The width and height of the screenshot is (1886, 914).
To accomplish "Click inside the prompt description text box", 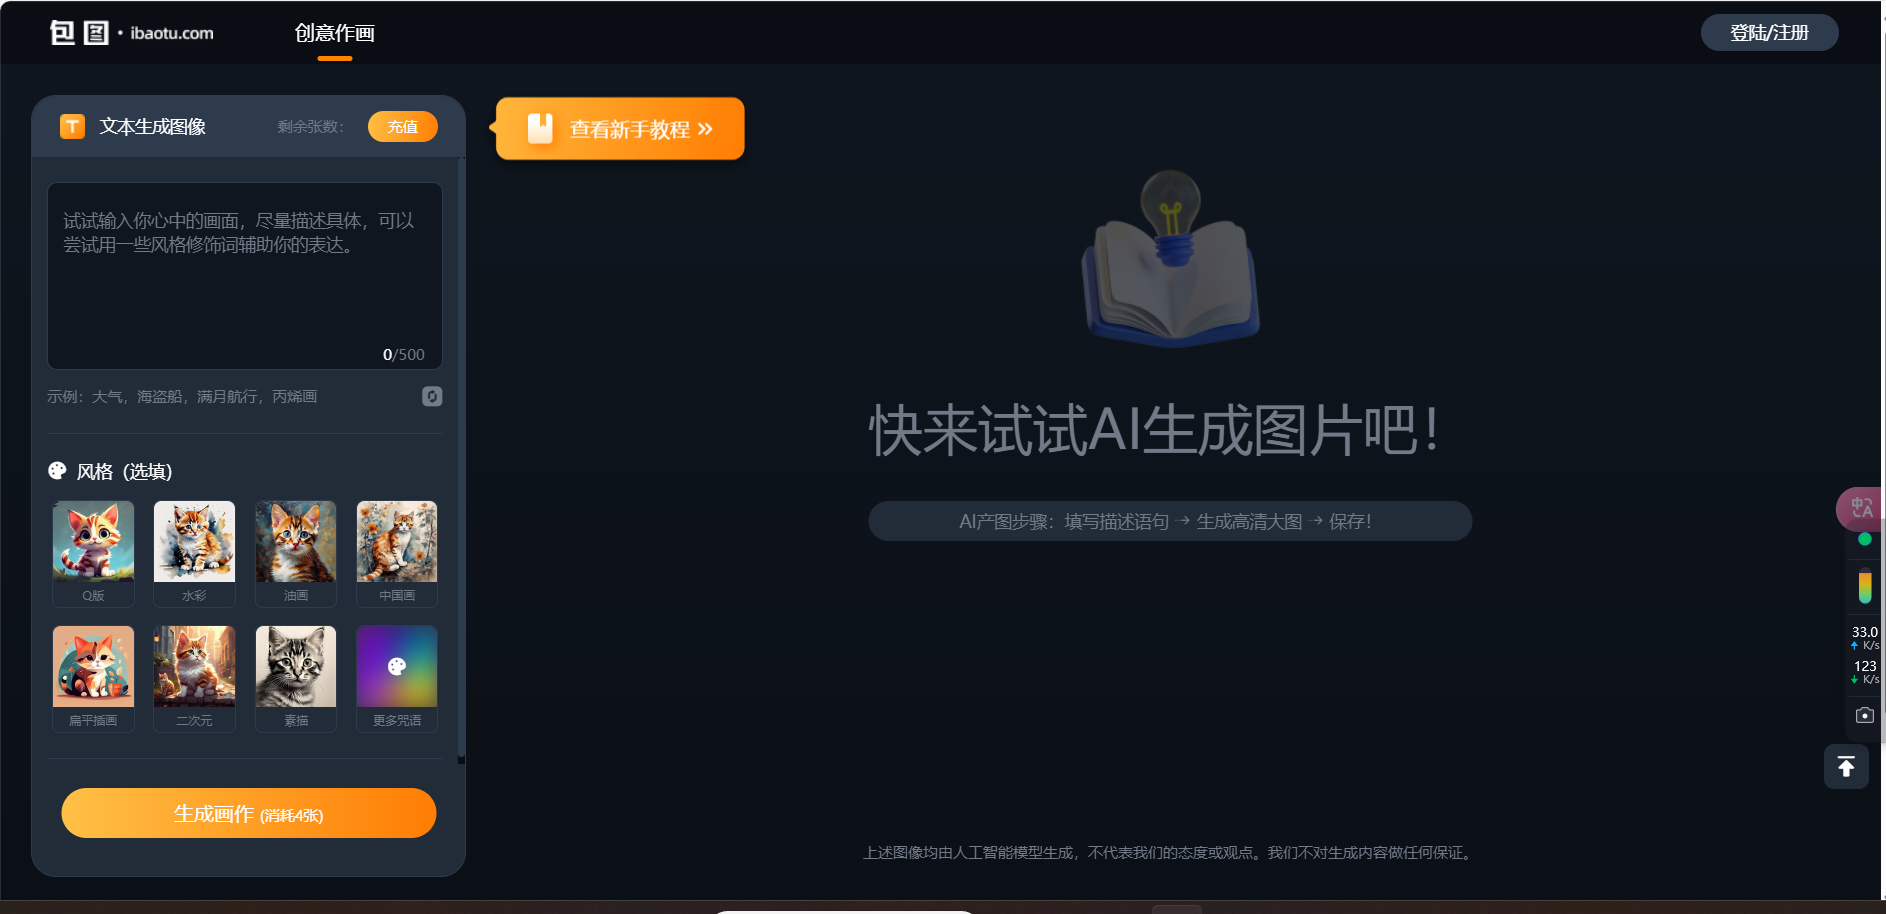I will point(244,275).
